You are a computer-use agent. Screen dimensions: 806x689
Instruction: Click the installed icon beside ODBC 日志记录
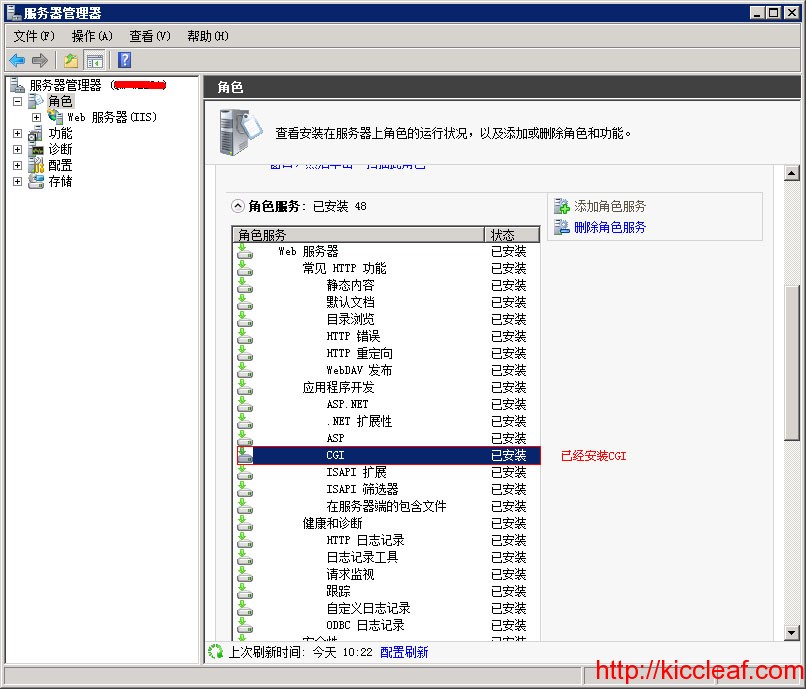[x=245, y=625]
